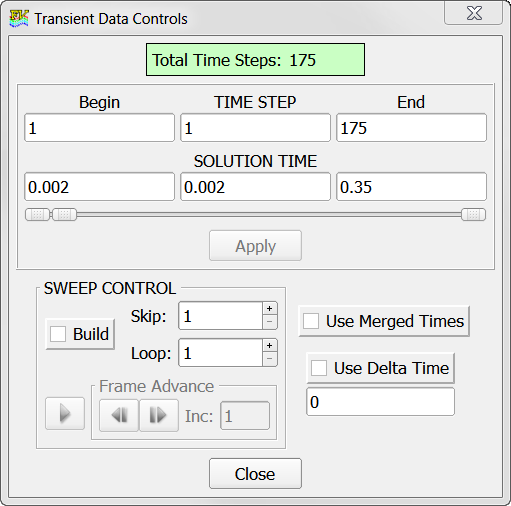Step one frame forward
511x506 pixels.
pyautogui.click(x=158, y=415)
